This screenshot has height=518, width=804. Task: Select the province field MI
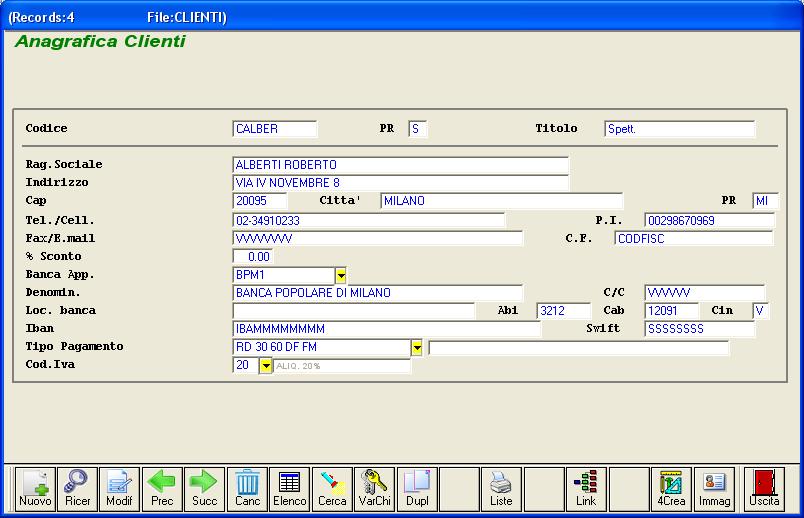tap(766, 201)
